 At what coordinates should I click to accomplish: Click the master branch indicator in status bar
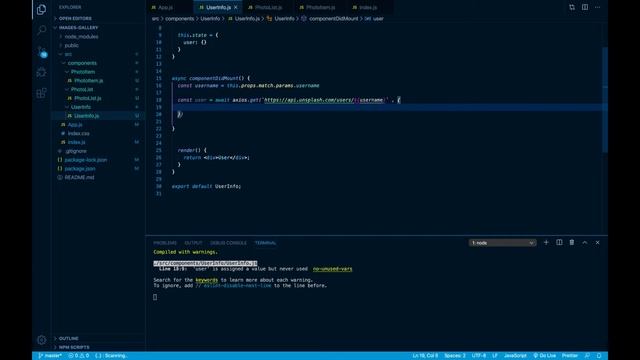50,356
